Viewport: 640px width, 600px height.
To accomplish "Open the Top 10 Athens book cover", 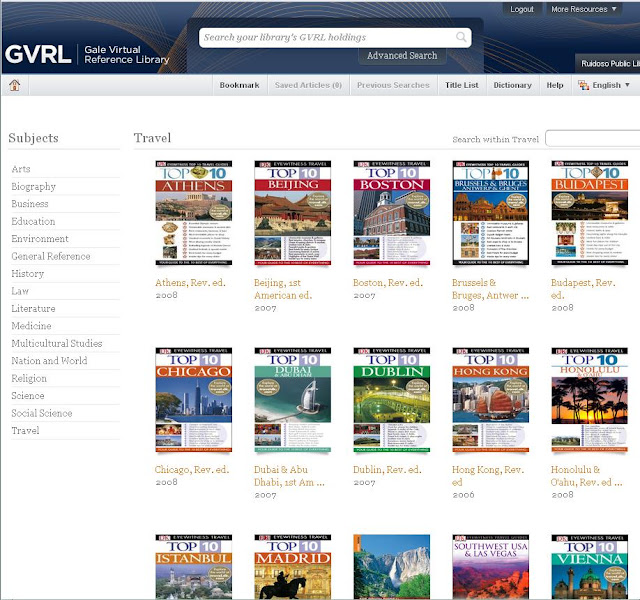I will (x=193, y=213).
